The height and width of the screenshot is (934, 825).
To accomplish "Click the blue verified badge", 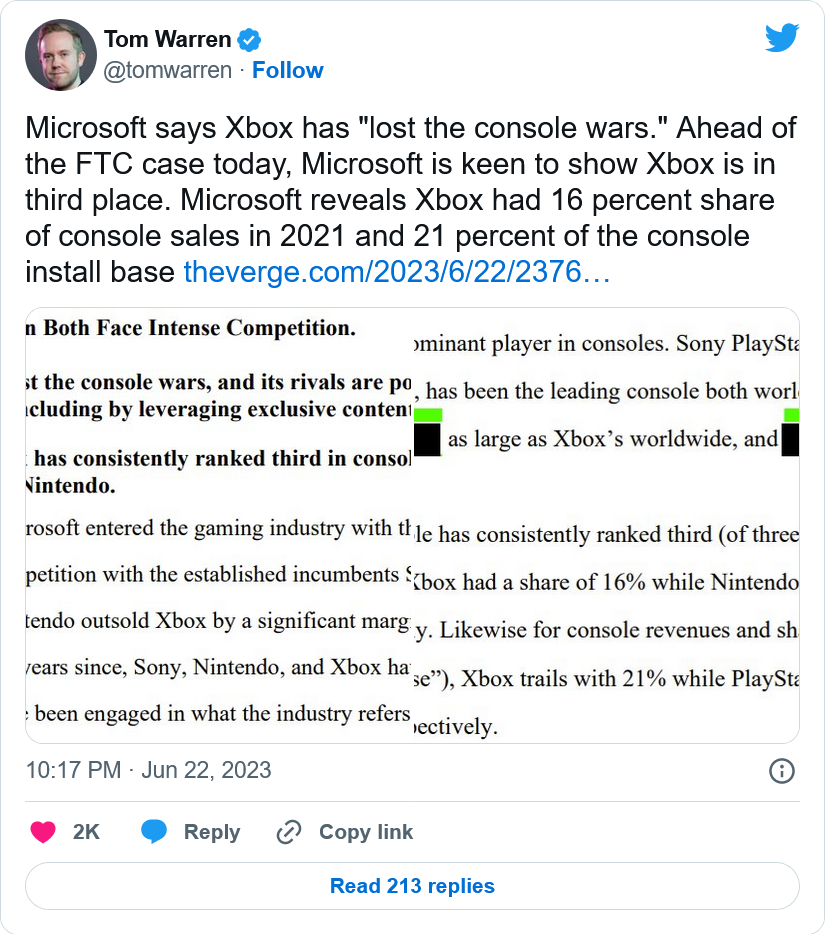I will pos(250,40).
